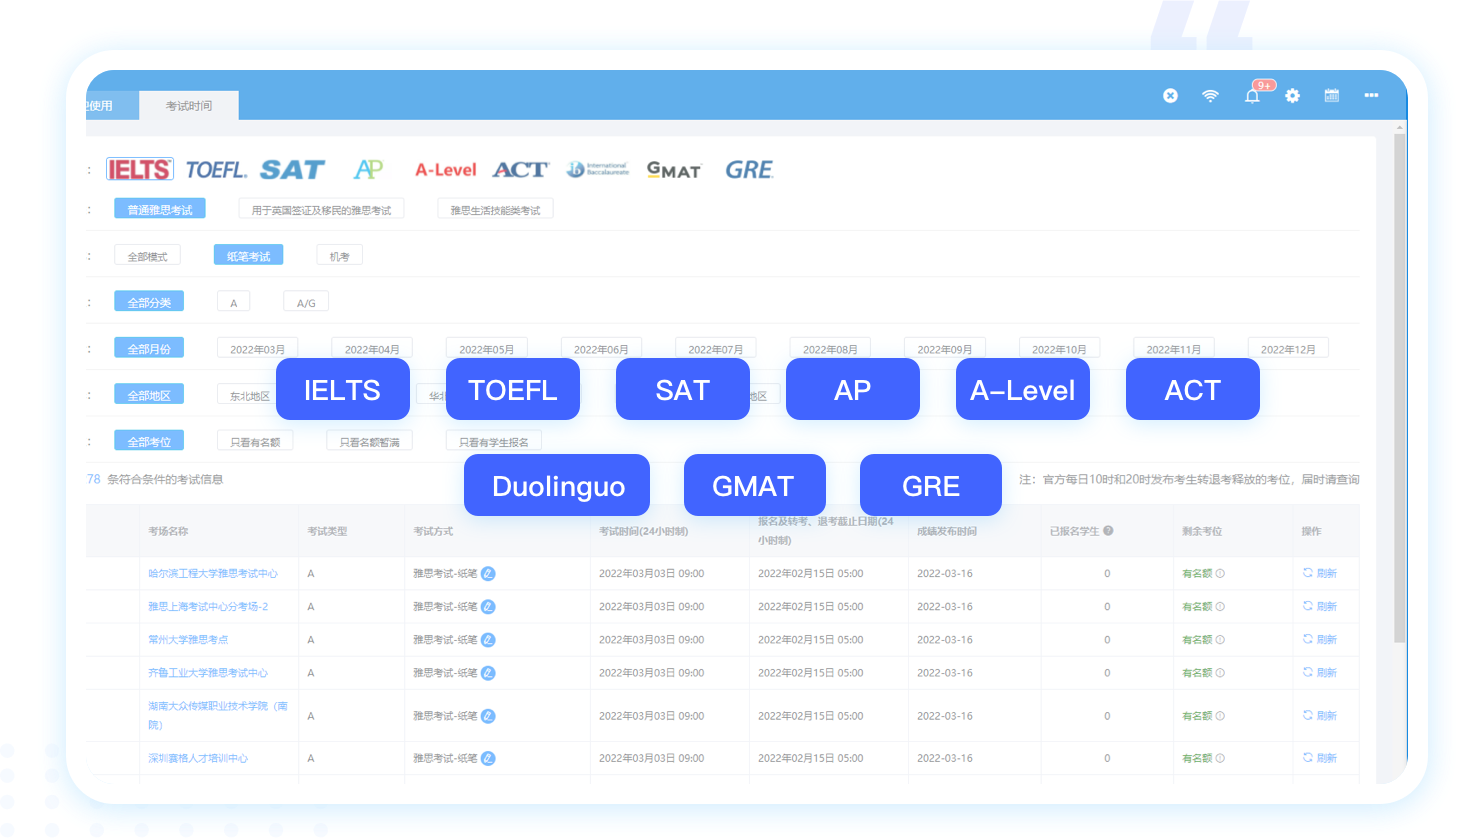Select the IELTS exam logo

coord(140,170)
